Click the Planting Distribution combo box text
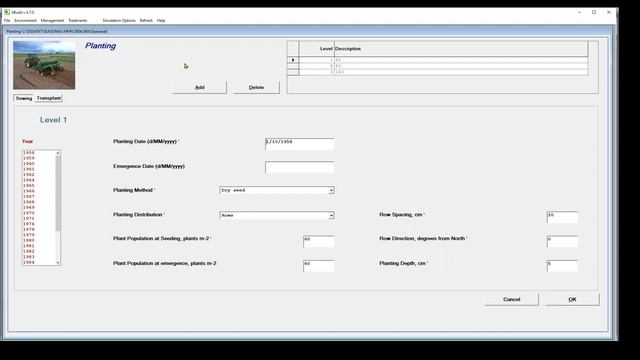Viewport: 640px width, 360px height. point(274,216)
